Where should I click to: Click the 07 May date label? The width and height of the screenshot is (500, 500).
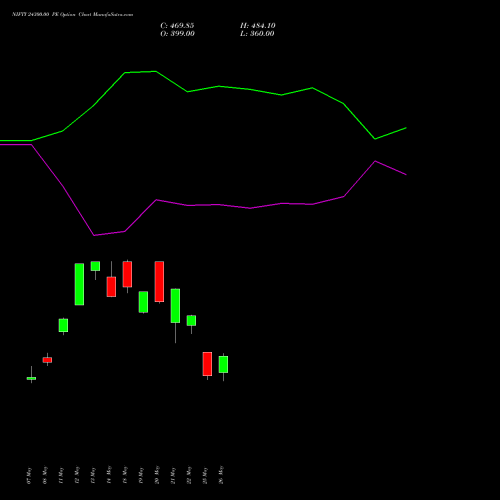29,475
